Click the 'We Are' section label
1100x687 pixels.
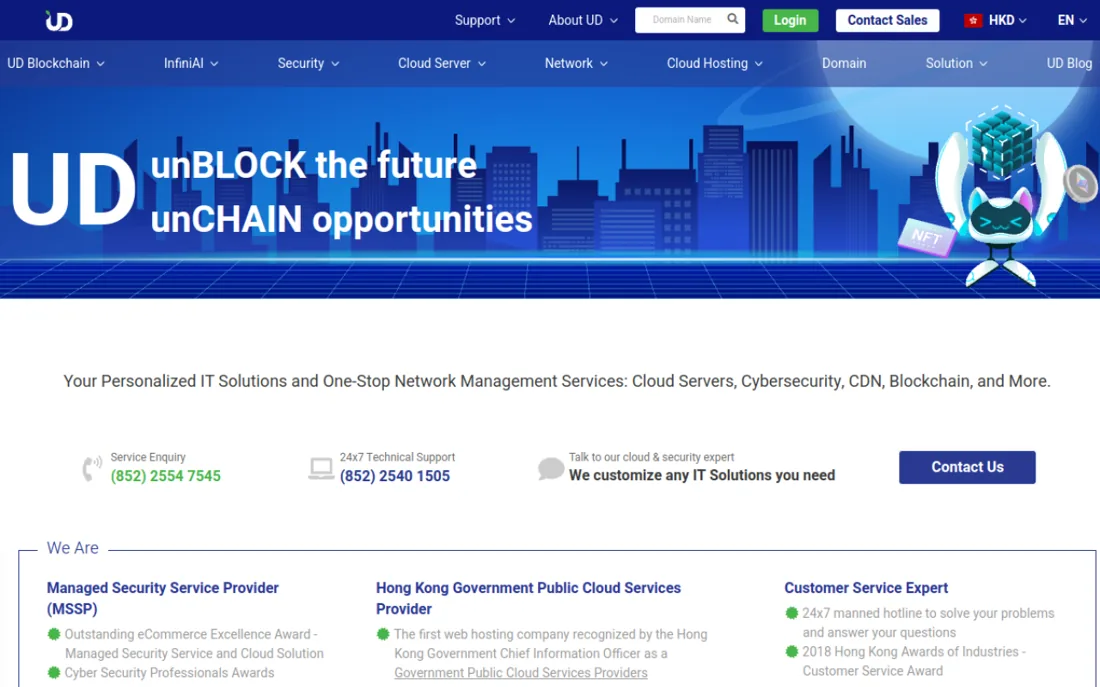point(72,548)
